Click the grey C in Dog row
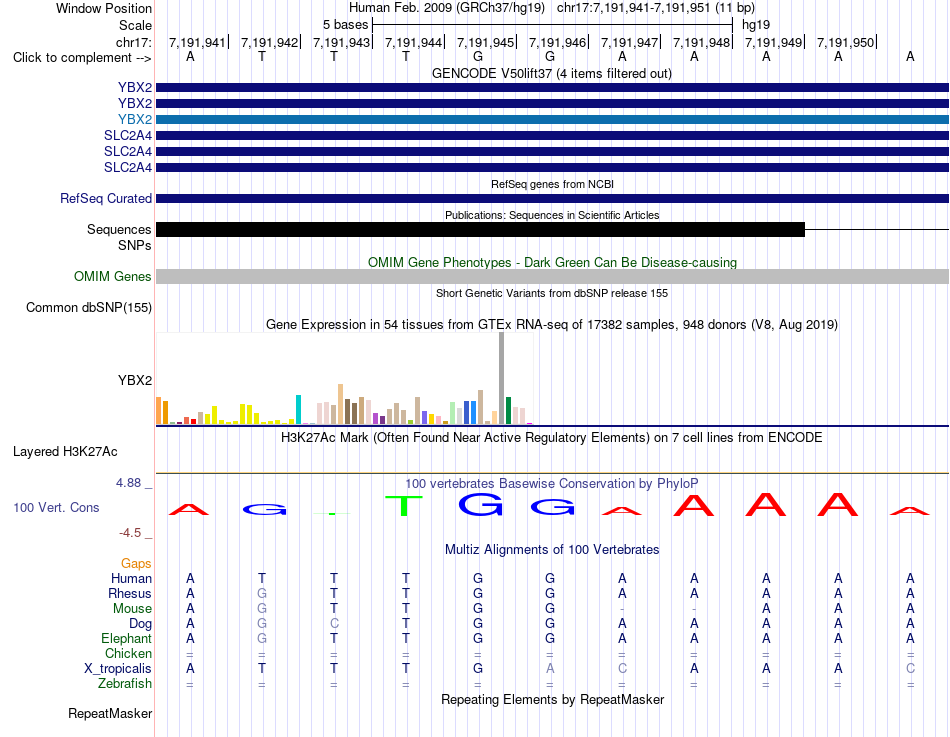 [334, 624]
